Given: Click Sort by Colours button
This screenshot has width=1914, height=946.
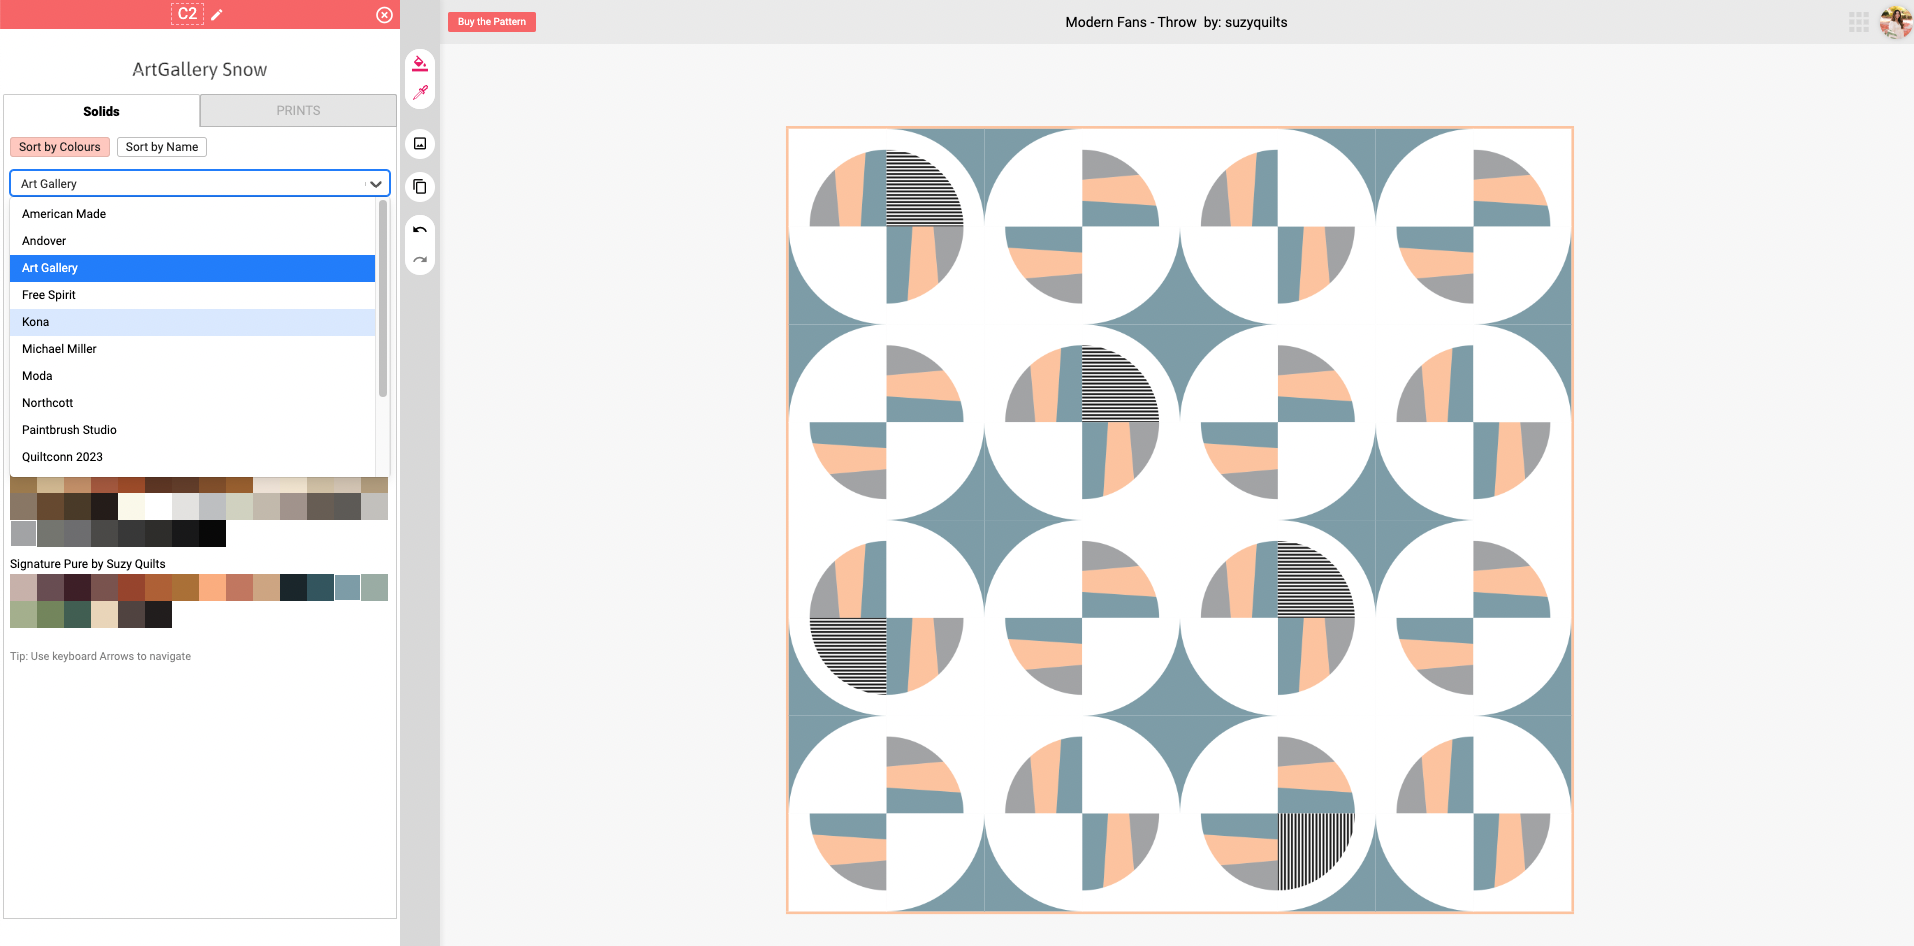Looking at the screenshot, I should coord(60,147).
